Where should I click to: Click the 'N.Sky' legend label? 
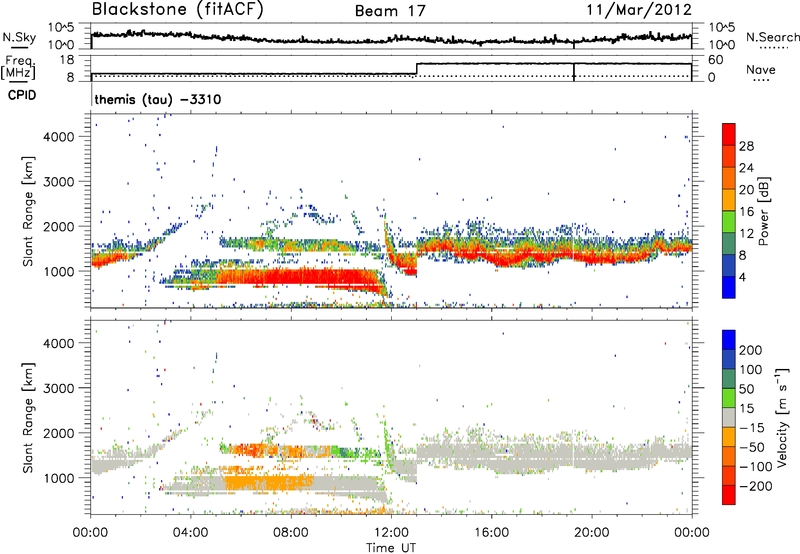click(19, 38)
